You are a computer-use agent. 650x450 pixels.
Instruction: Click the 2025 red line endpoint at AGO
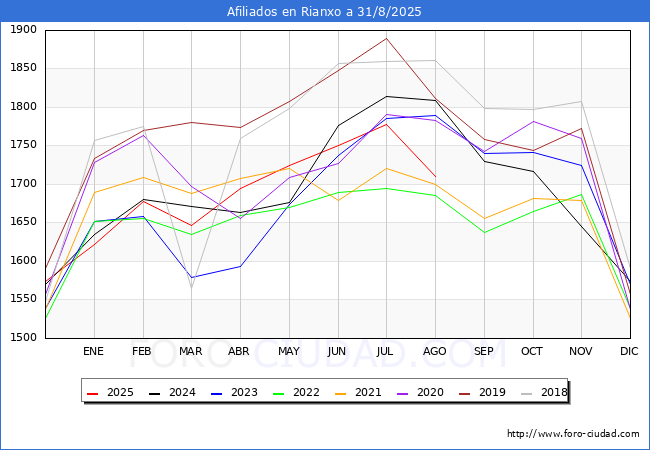pos(435,177)
